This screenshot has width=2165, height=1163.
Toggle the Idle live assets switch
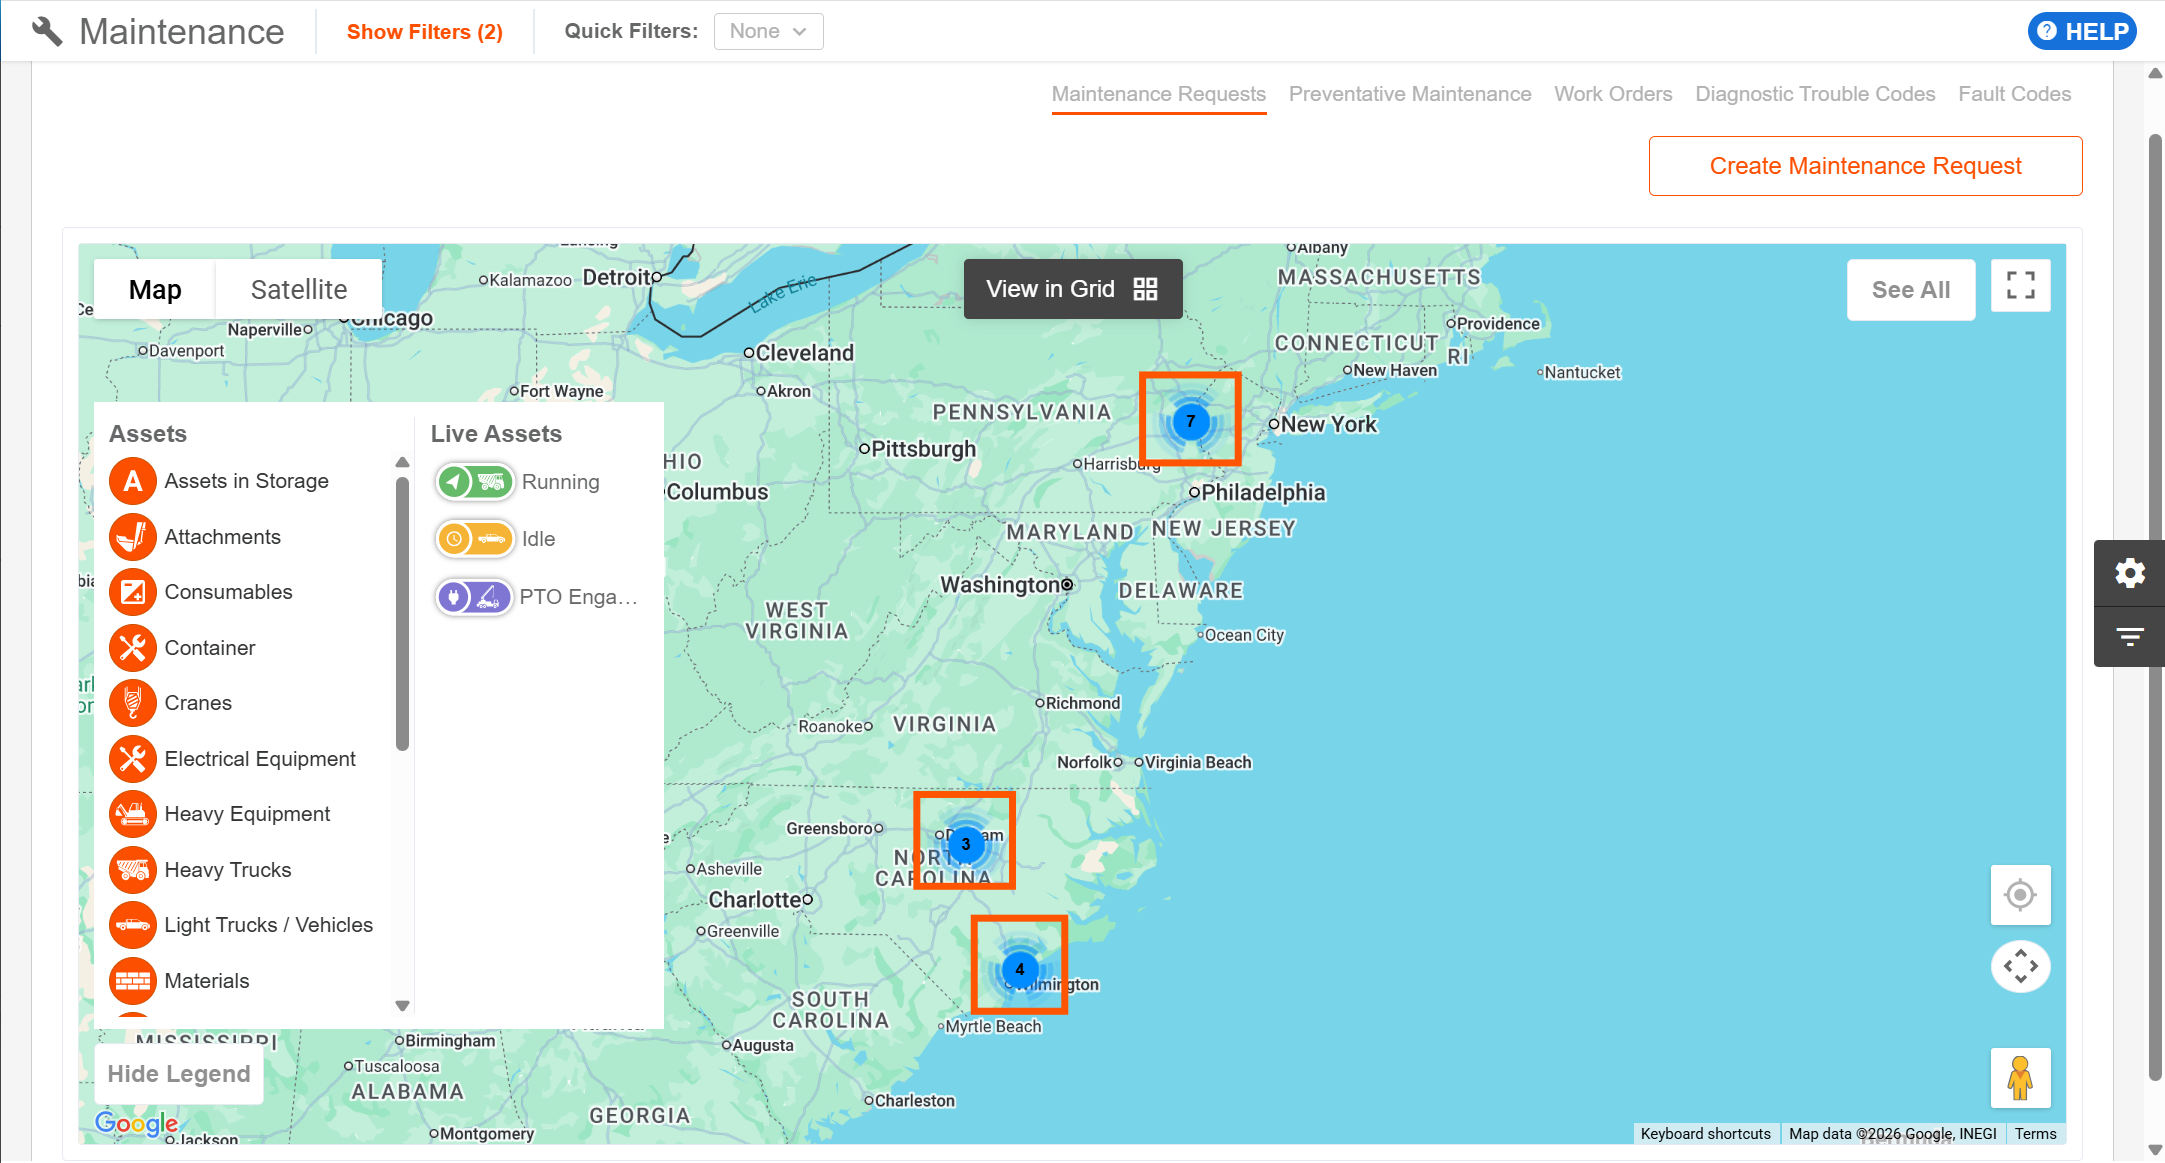[x=475, y=539]
